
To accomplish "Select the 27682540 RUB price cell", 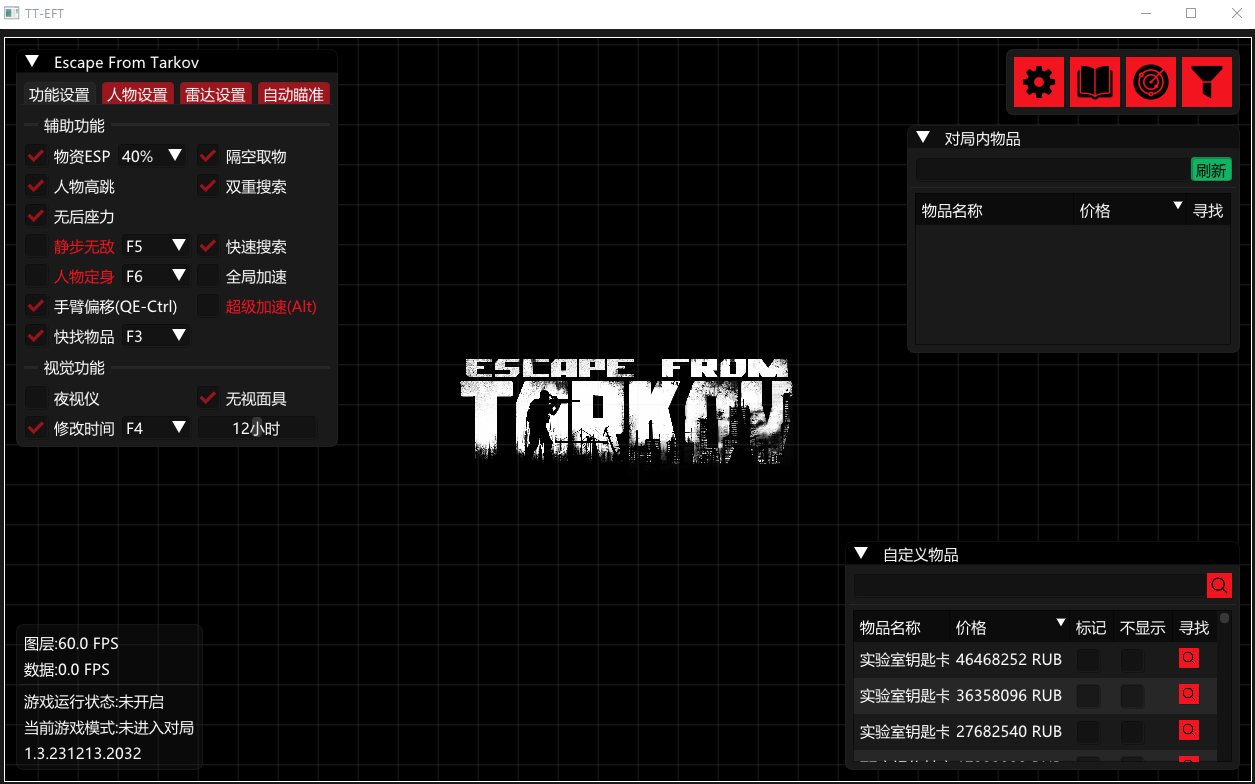I will coord(1009,731).
